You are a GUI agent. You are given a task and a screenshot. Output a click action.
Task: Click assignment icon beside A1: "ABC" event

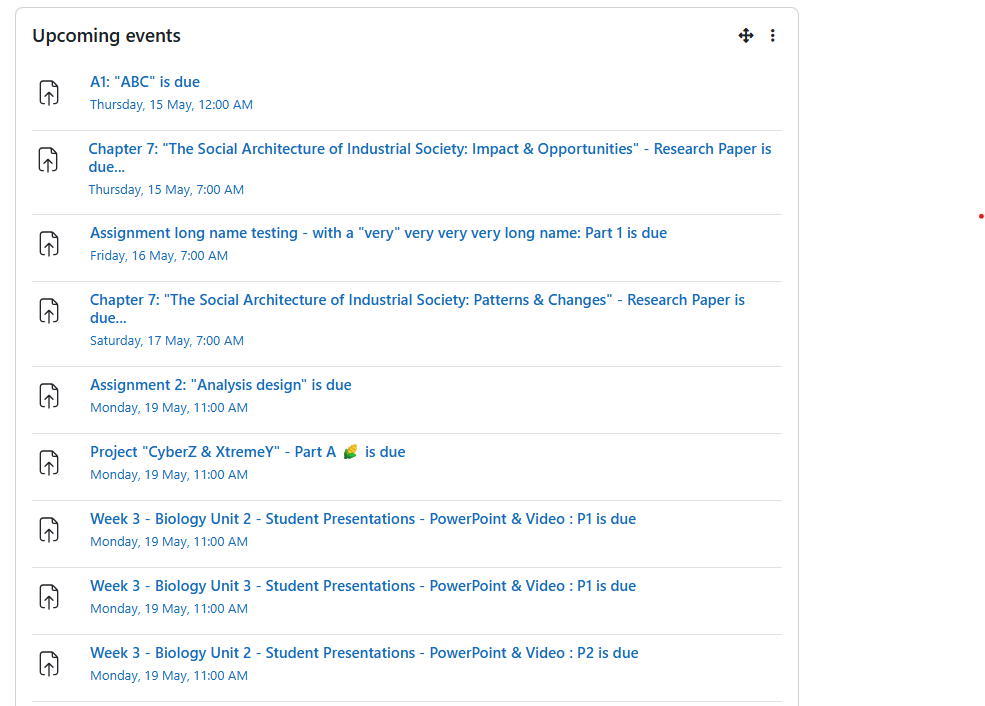pyautogui.click(x=49, y=93)
